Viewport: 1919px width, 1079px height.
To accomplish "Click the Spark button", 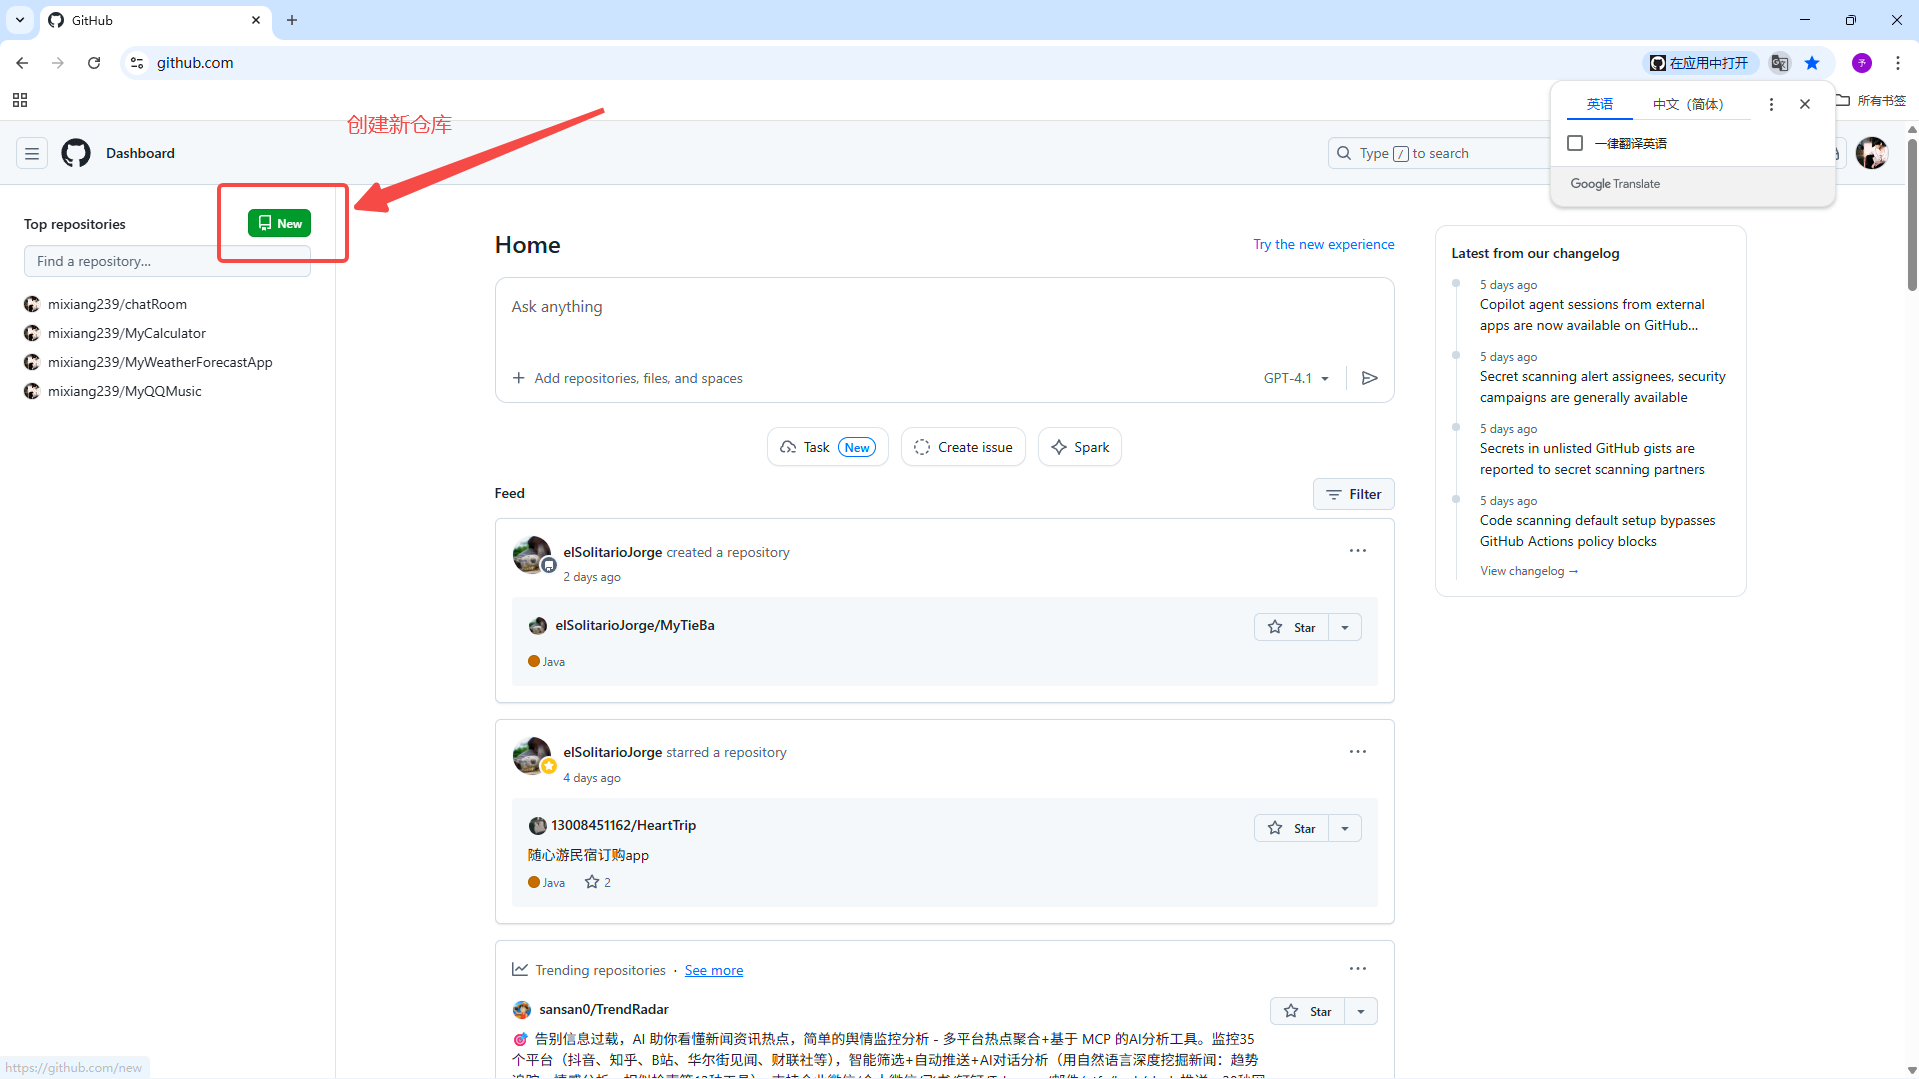I will 1080,447.
